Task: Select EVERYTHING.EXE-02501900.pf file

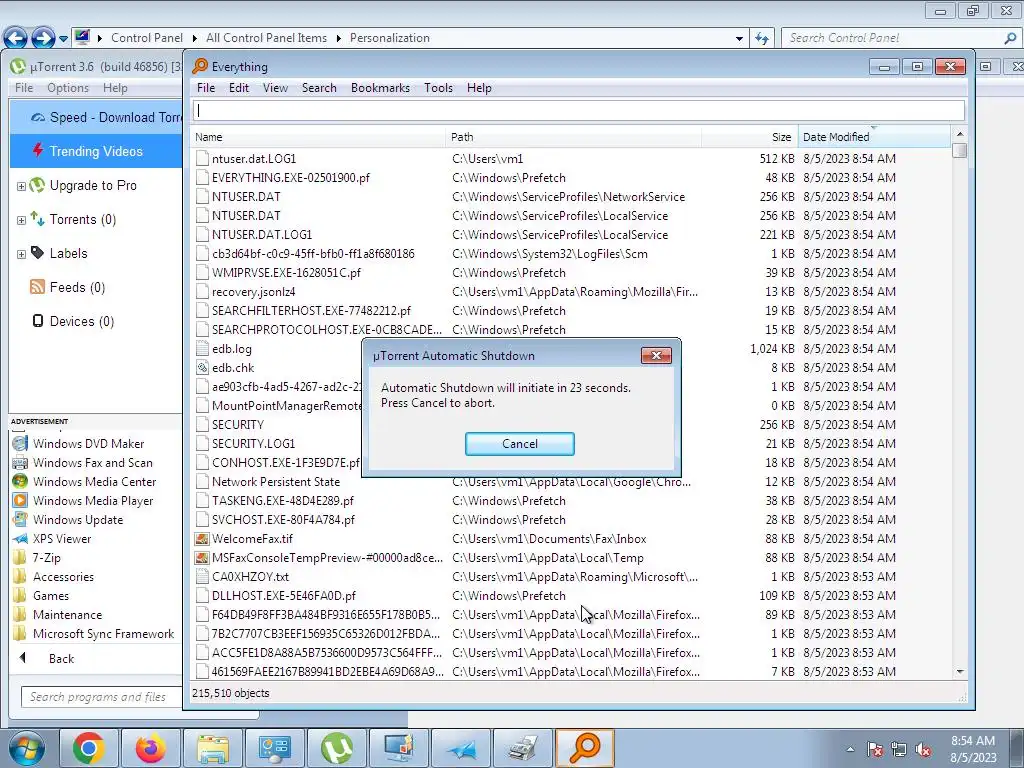Action: (x=291, y=178)
